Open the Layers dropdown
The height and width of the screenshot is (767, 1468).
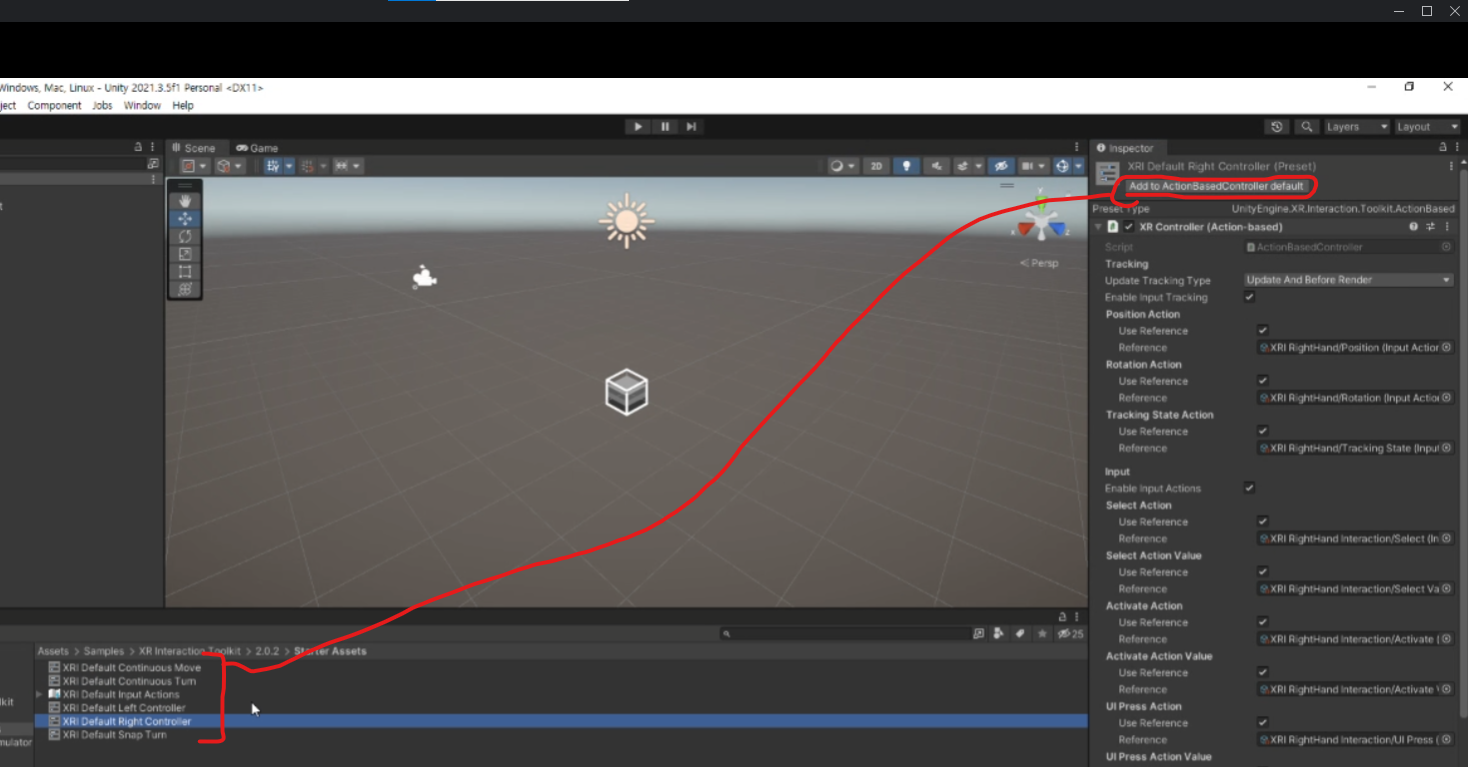point(1356,127)
